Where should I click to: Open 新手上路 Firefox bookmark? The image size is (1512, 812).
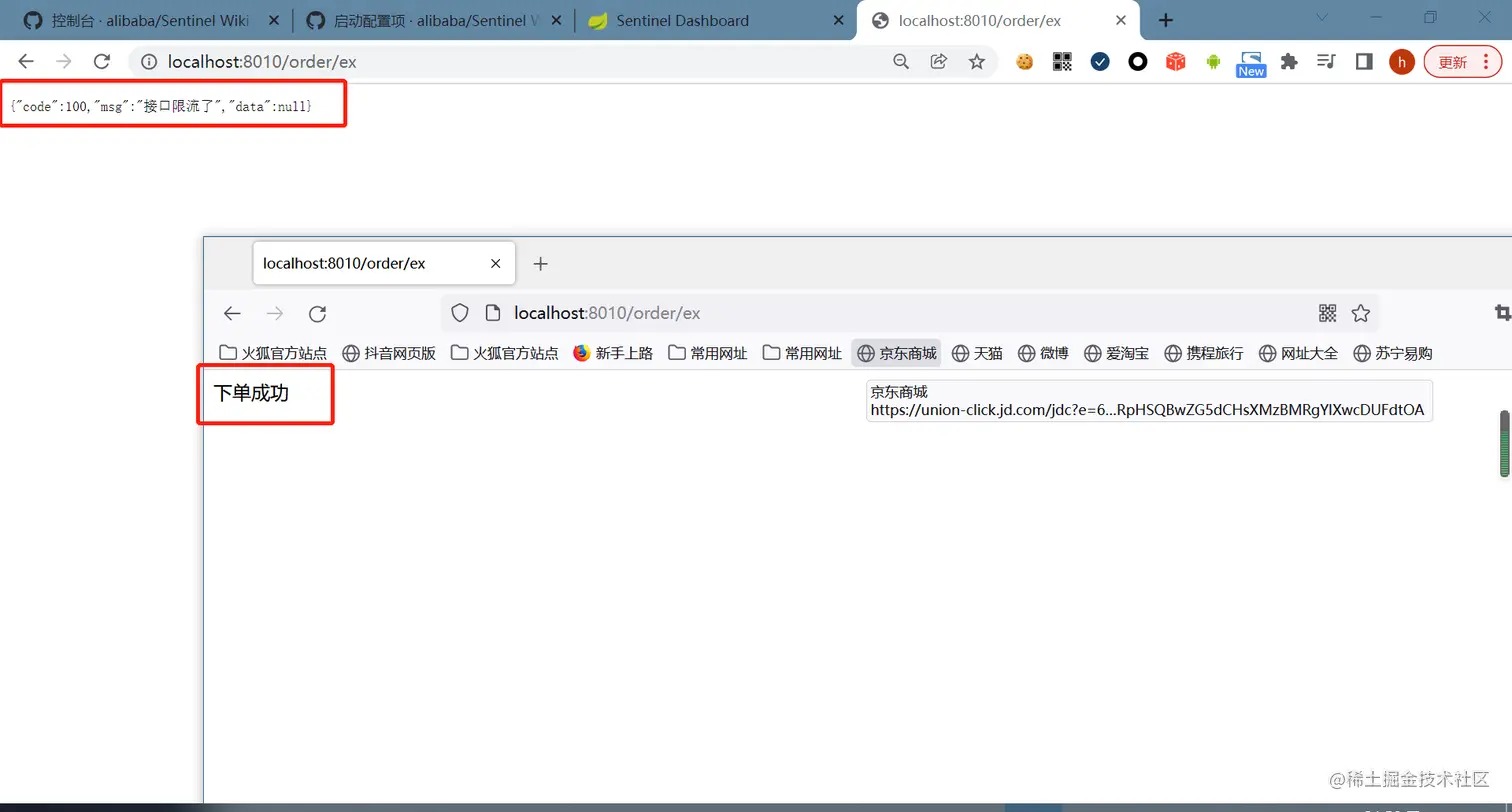click(613, 352)
